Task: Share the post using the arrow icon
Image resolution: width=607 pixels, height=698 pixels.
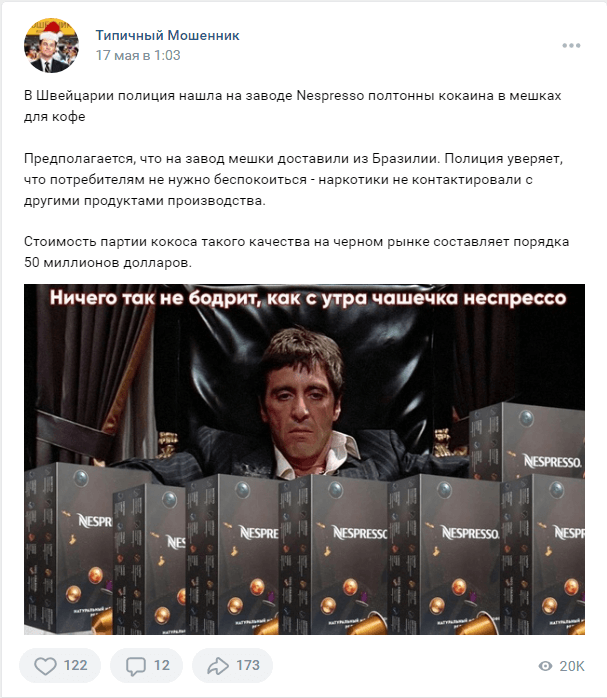Action: (218, 666)
